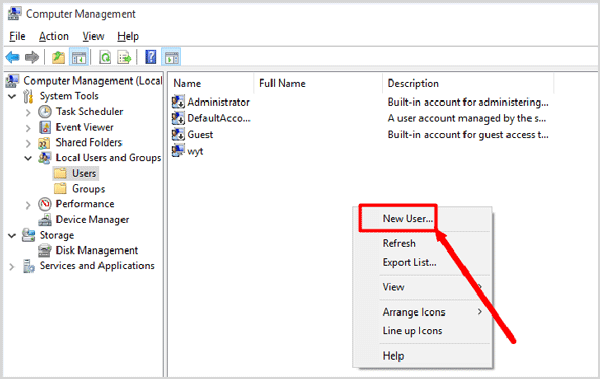The height and width of the screenshot is (379, 600).
Task: Sort by the Full Name column header
Action: [282, 83]
